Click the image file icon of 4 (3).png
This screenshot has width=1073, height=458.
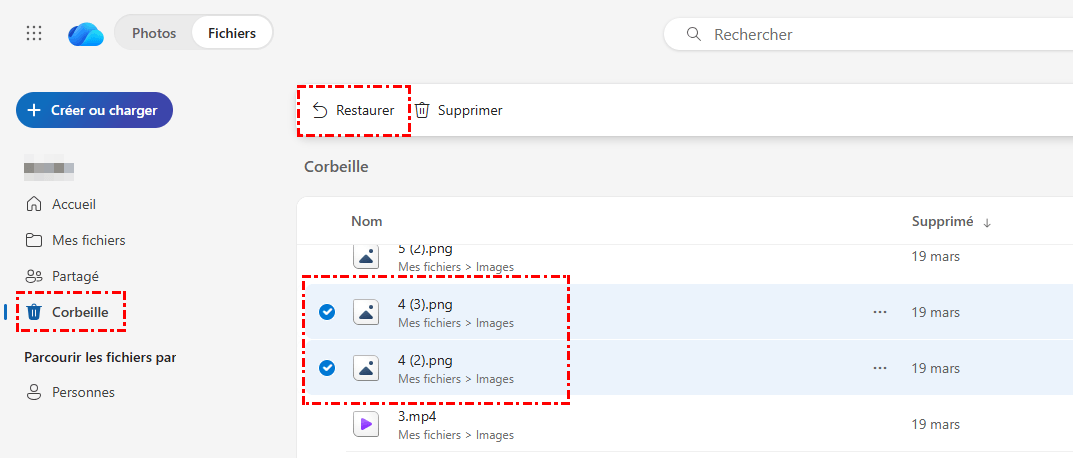click(367, 312)
